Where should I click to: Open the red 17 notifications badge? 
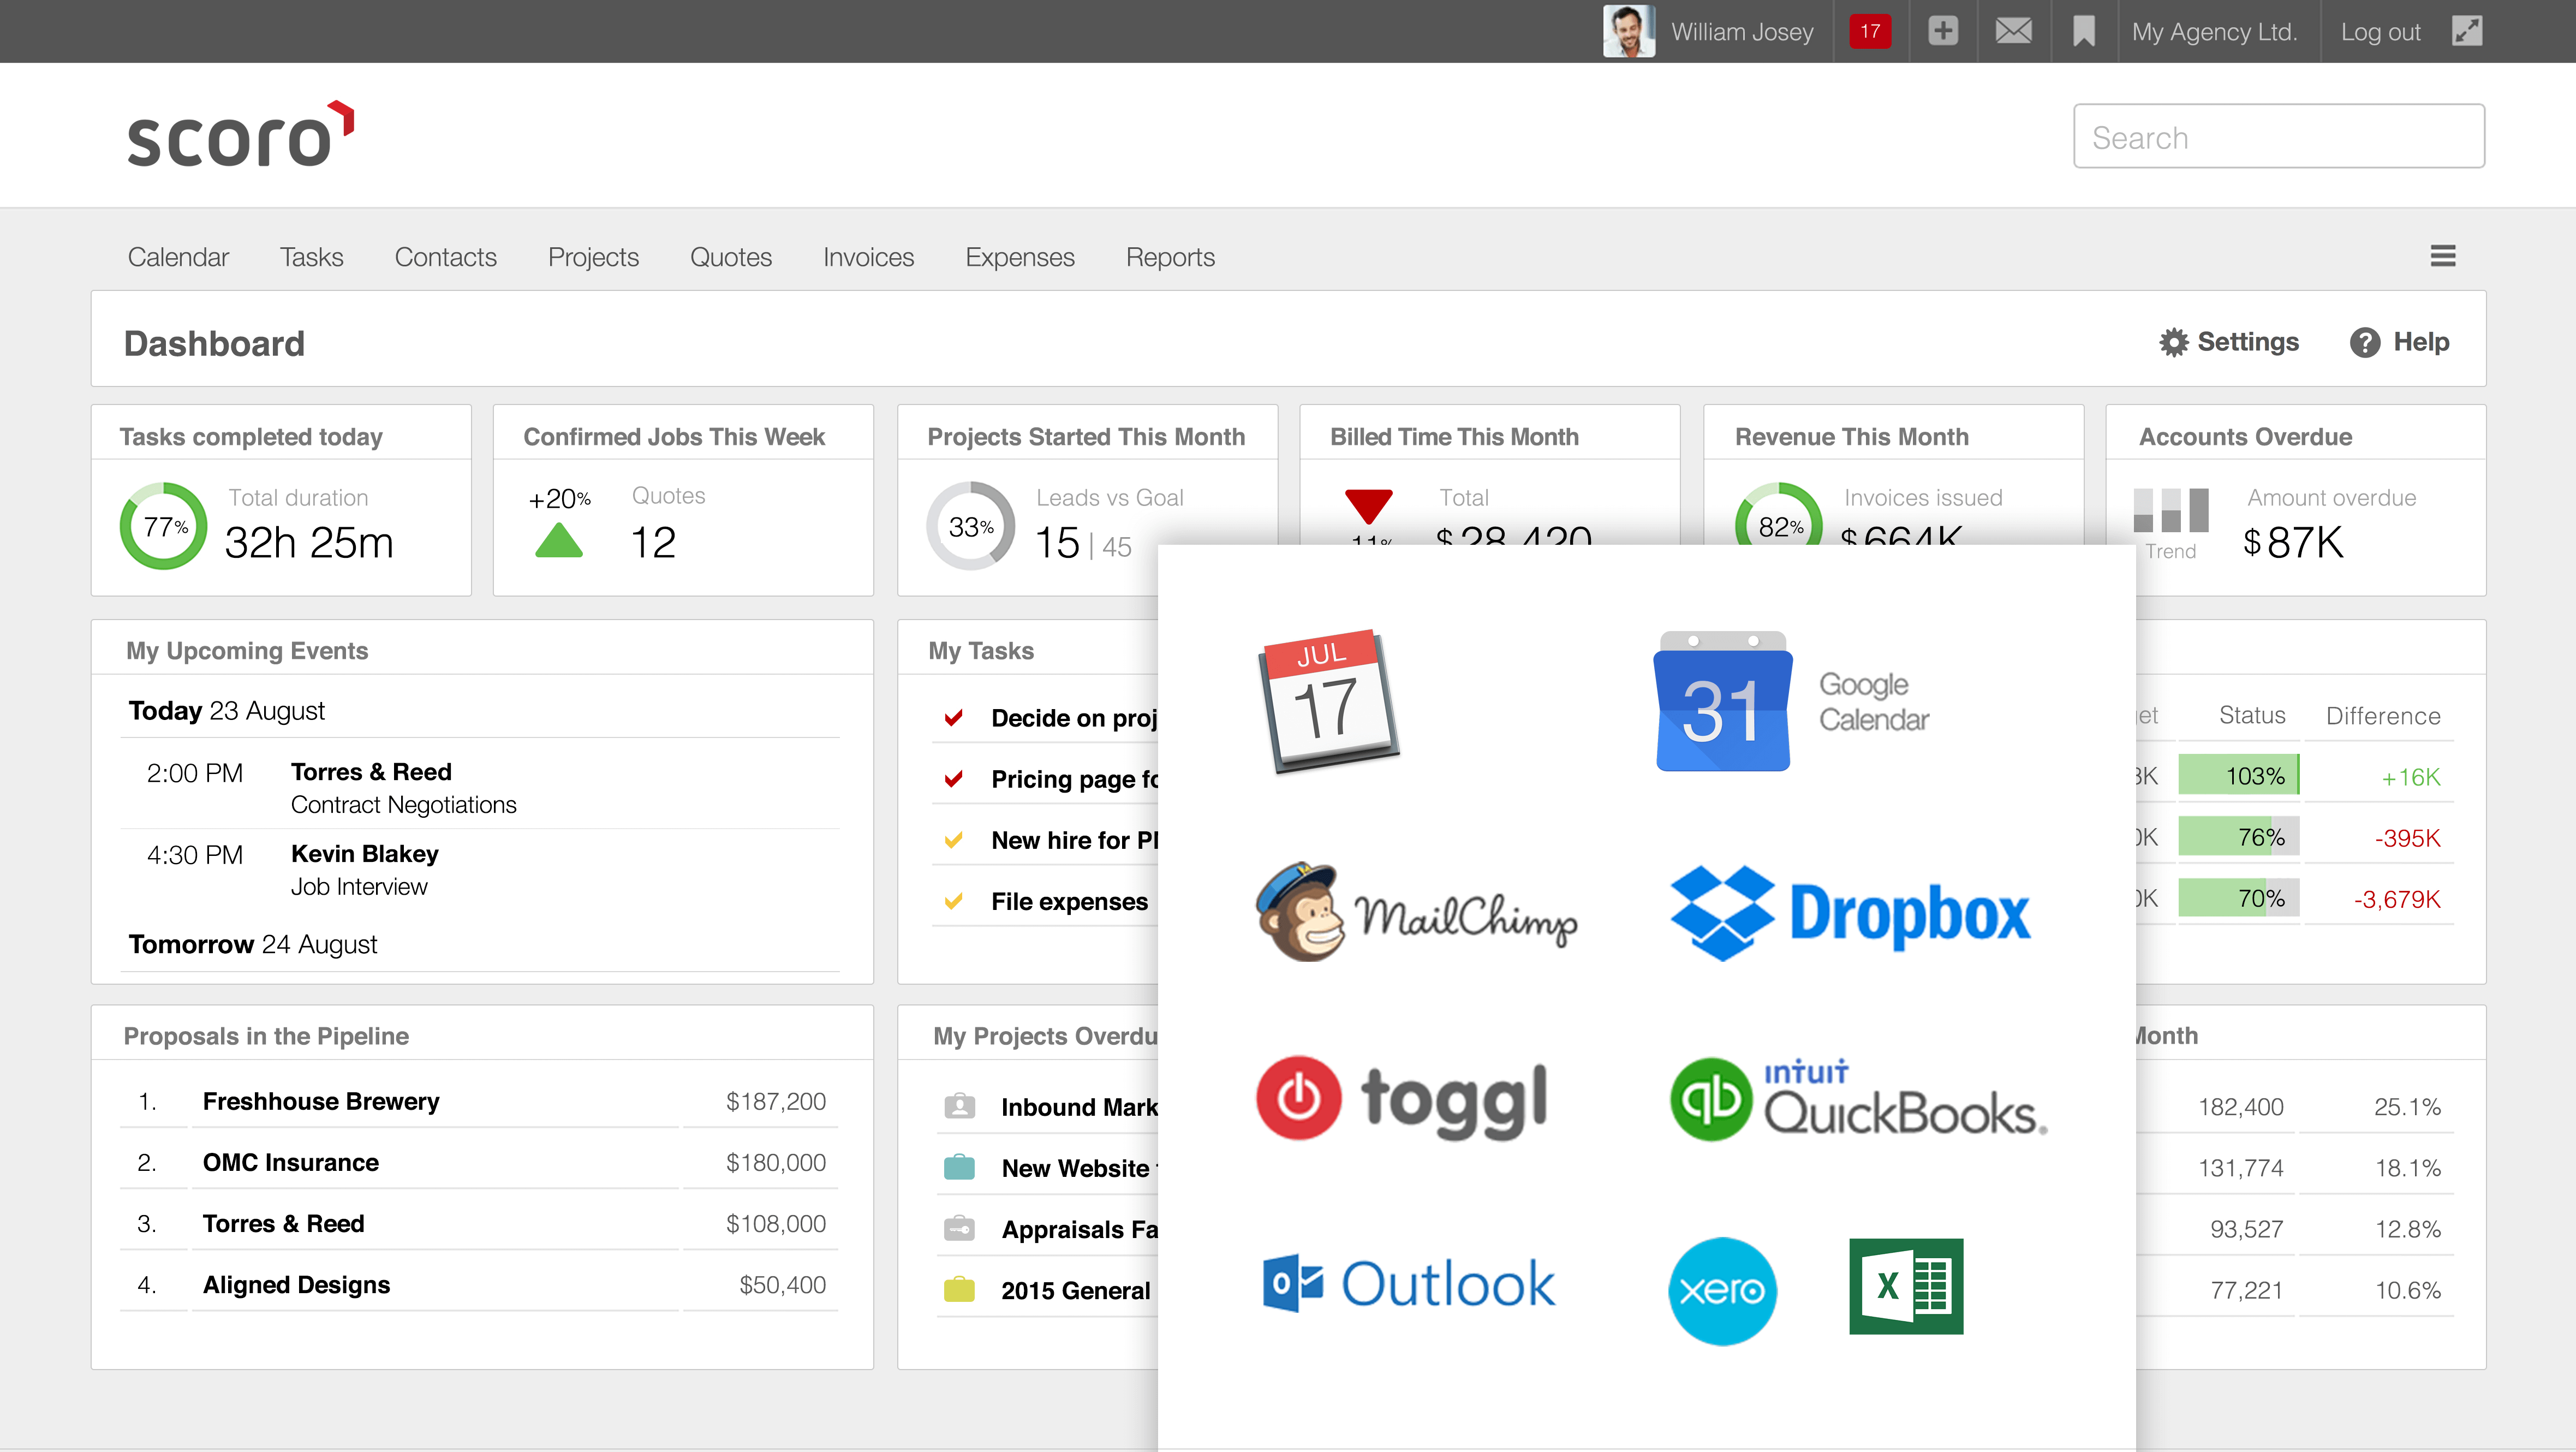point(1870,31)
